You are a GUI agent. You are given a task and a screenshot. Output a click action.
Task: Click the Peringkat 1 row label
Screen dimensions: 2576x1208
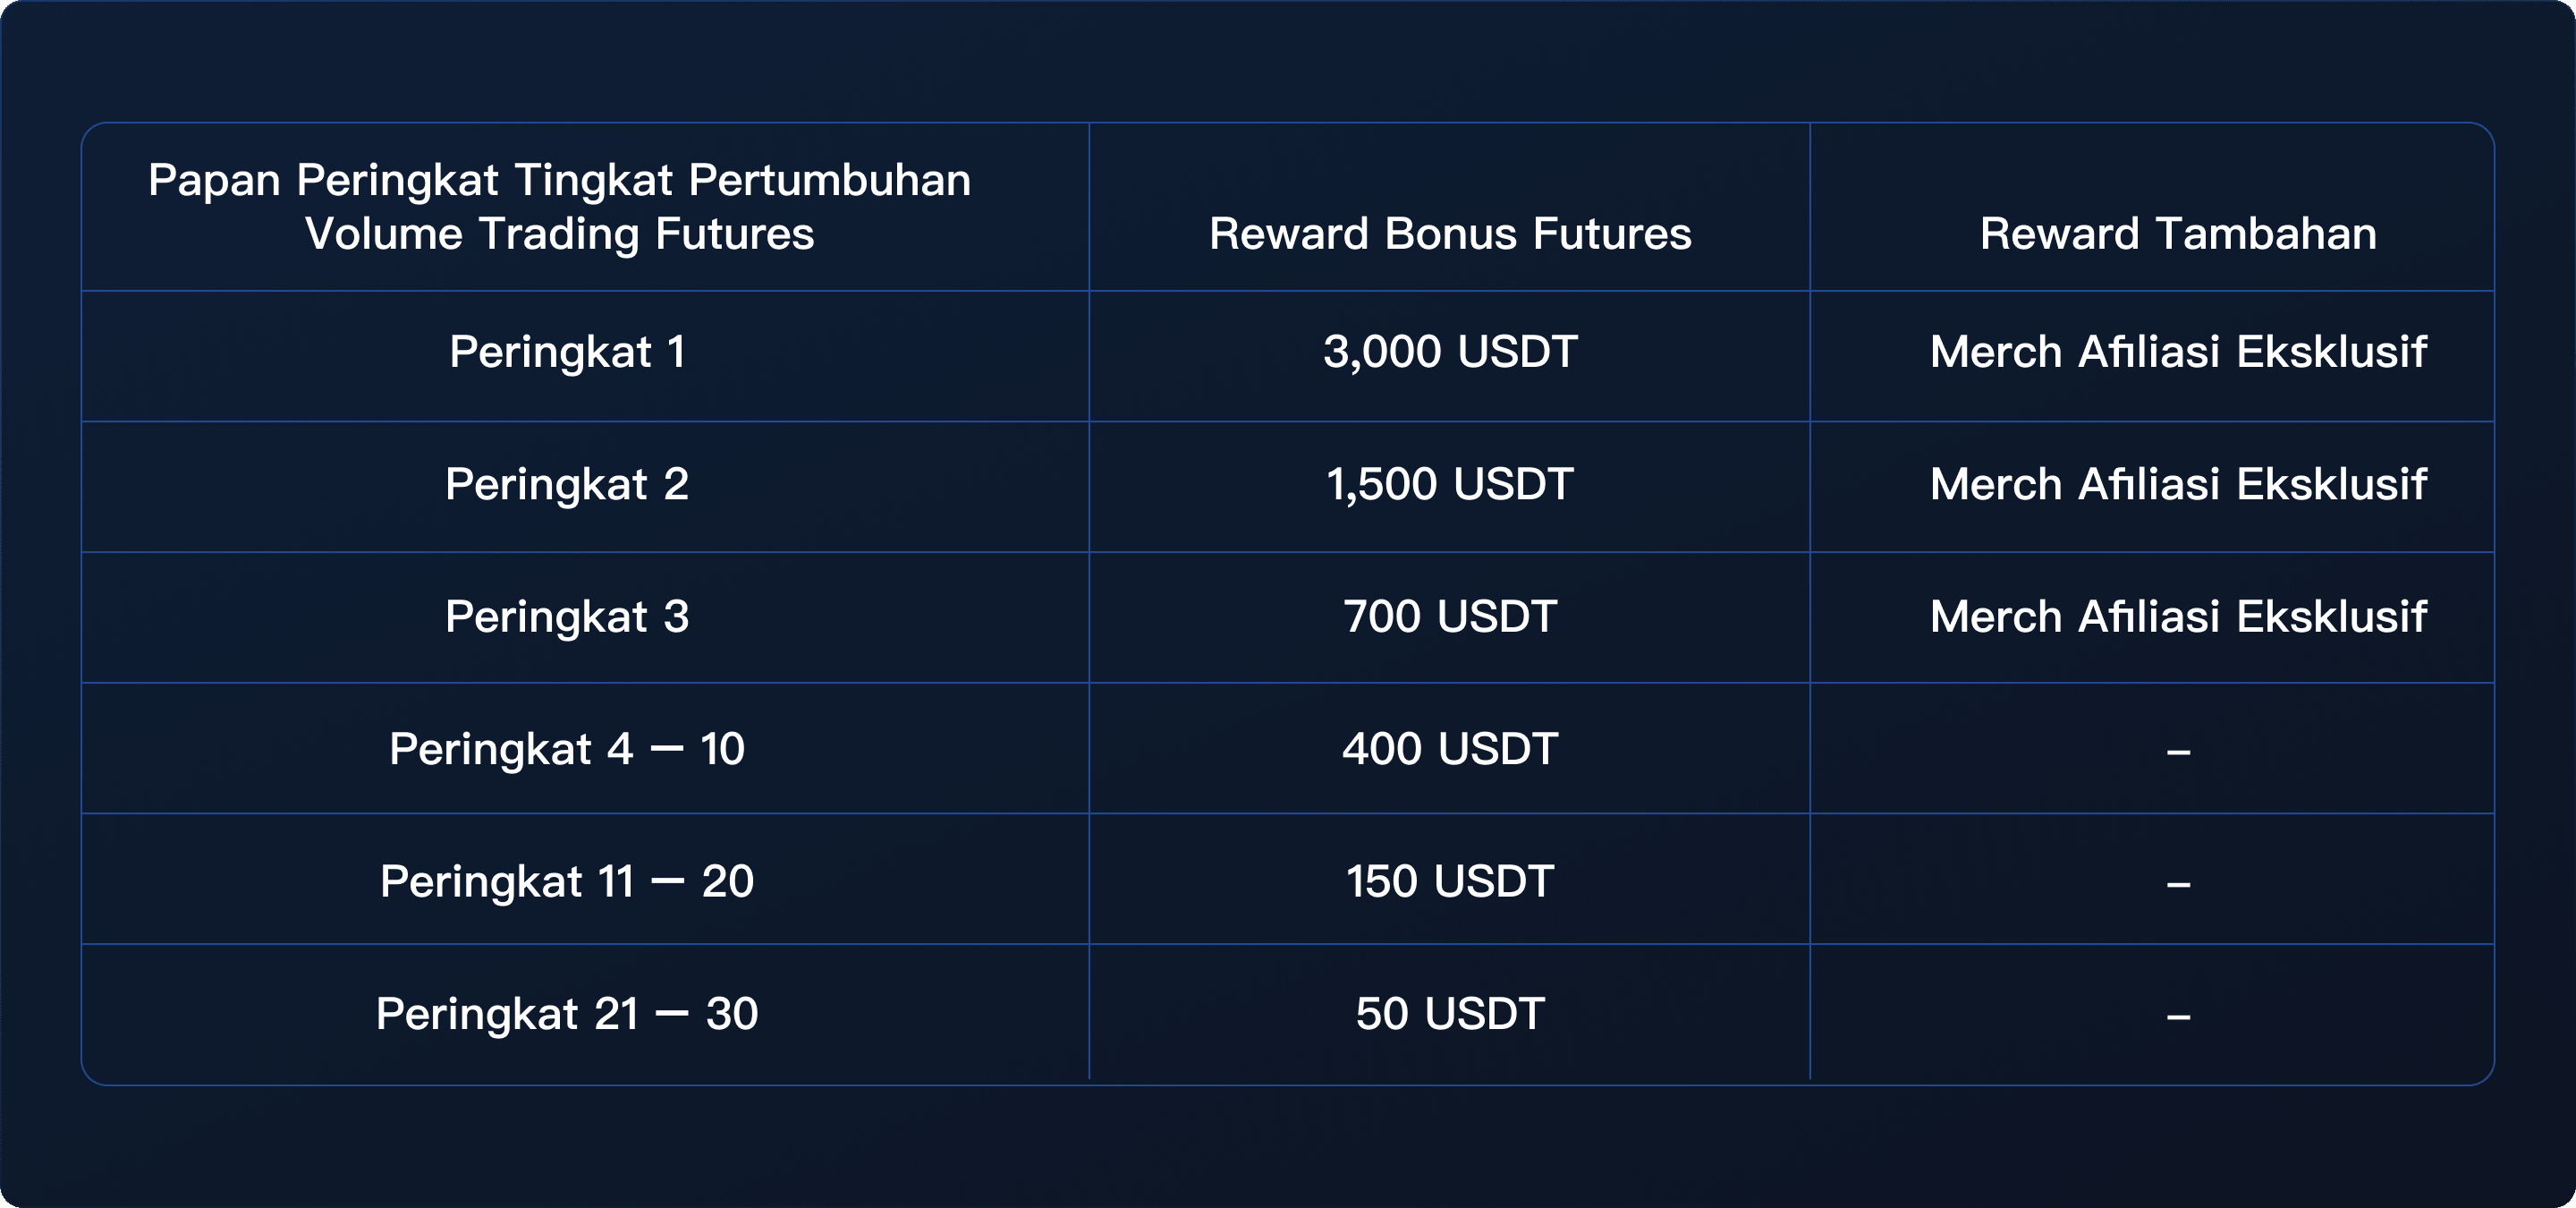click(567, 352)
